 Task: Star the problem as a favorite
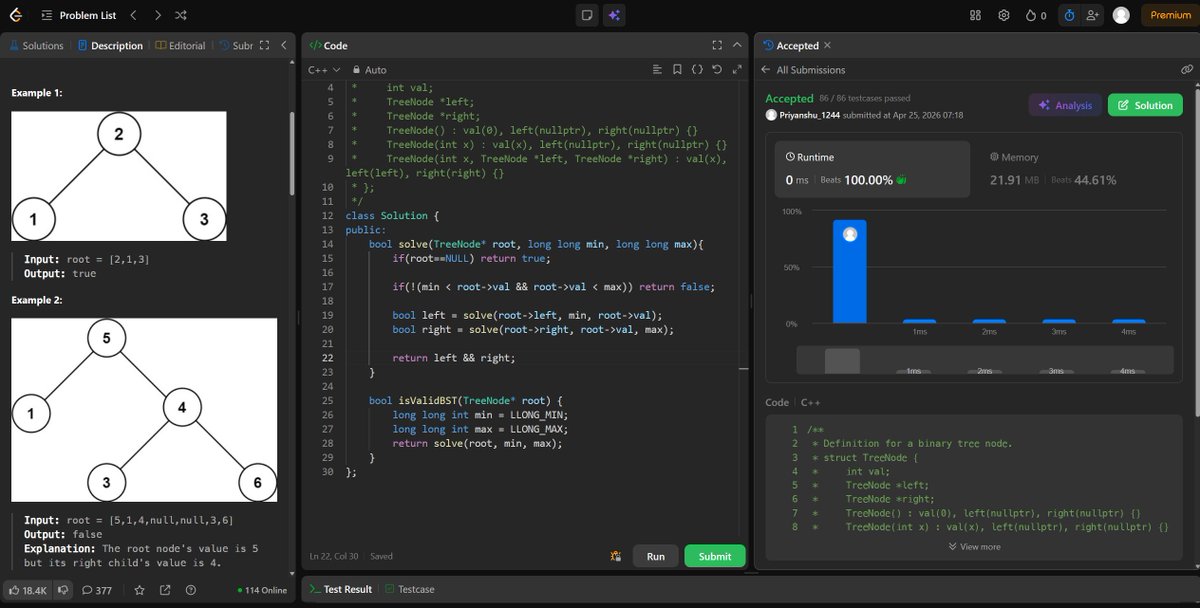140,590
